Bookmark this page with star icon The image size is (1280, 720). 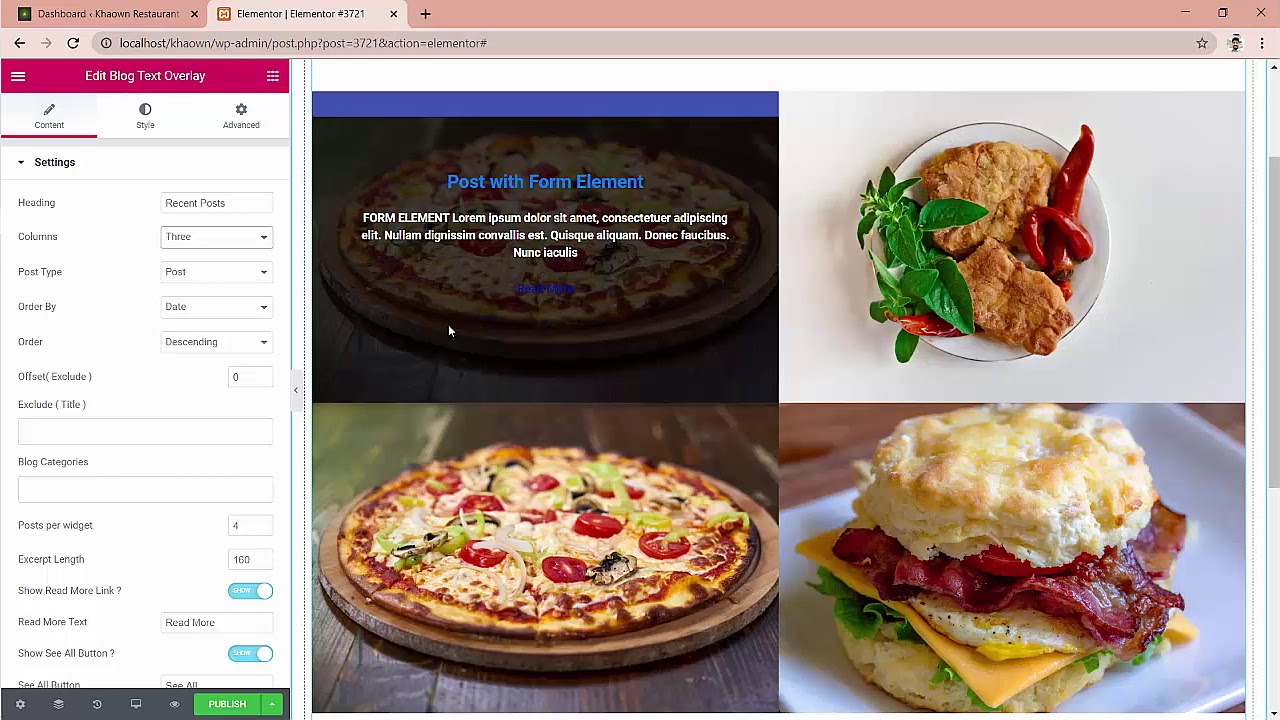1202,43
